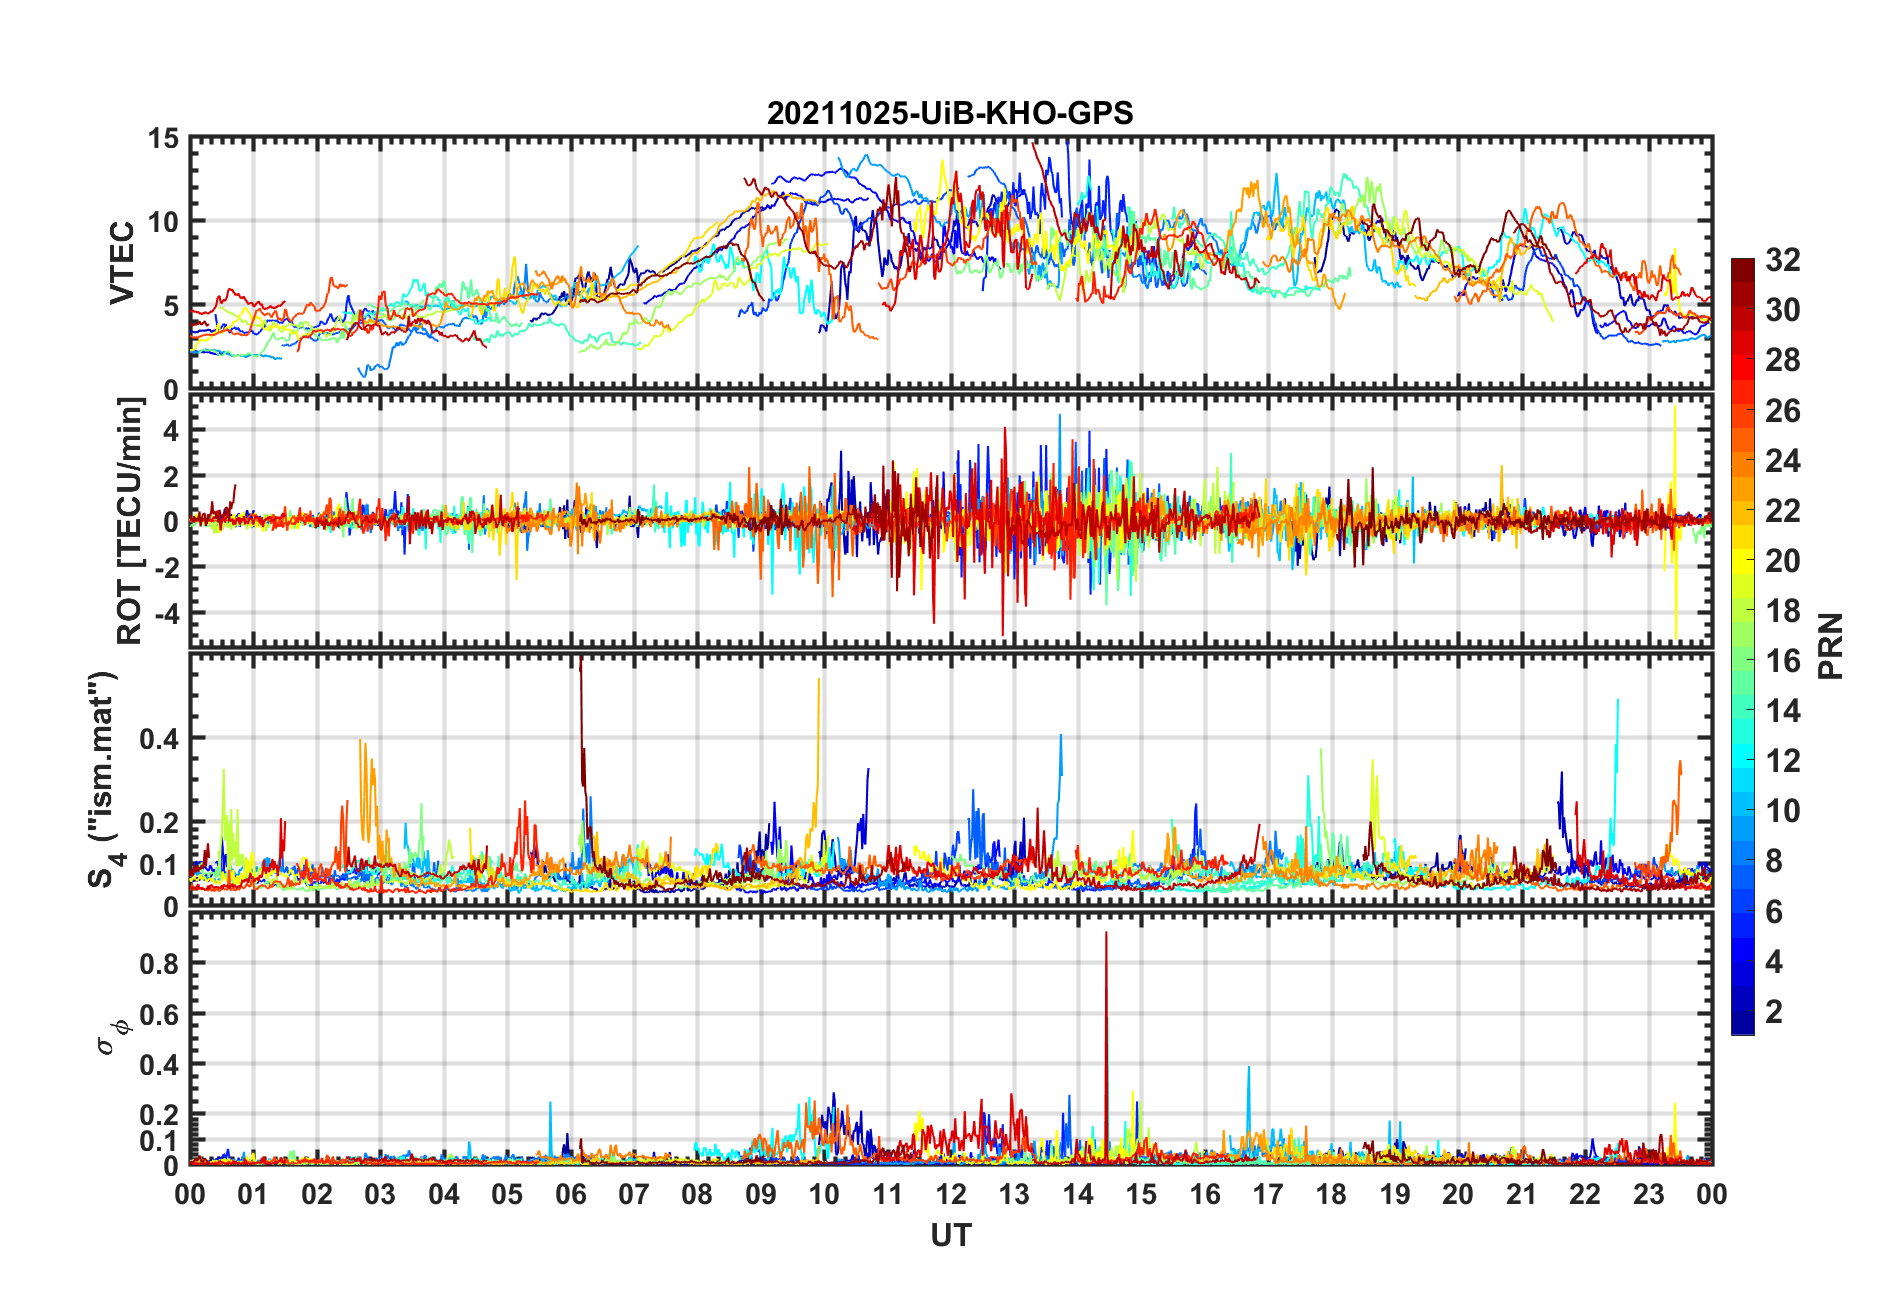Click x-axis tick label 05
Image resolution: width=1902 pixels, height=1292 pixels.
507,1194
